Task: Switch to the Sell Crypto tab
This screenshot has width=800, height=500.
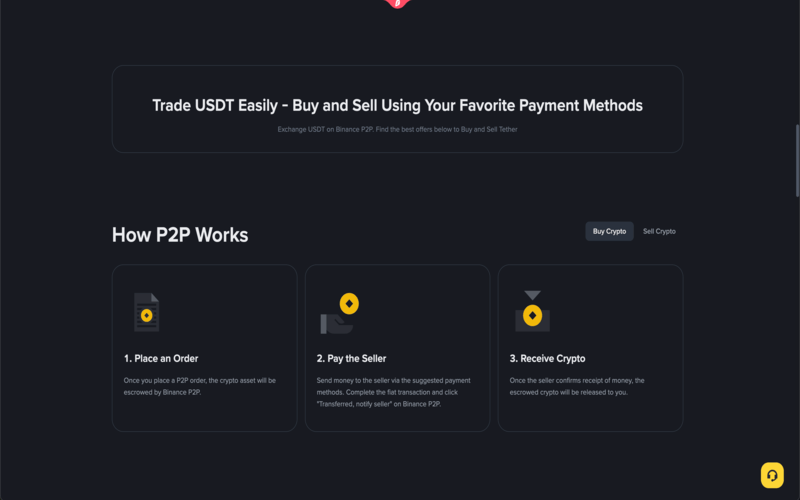Action: (x=659, y=231)
